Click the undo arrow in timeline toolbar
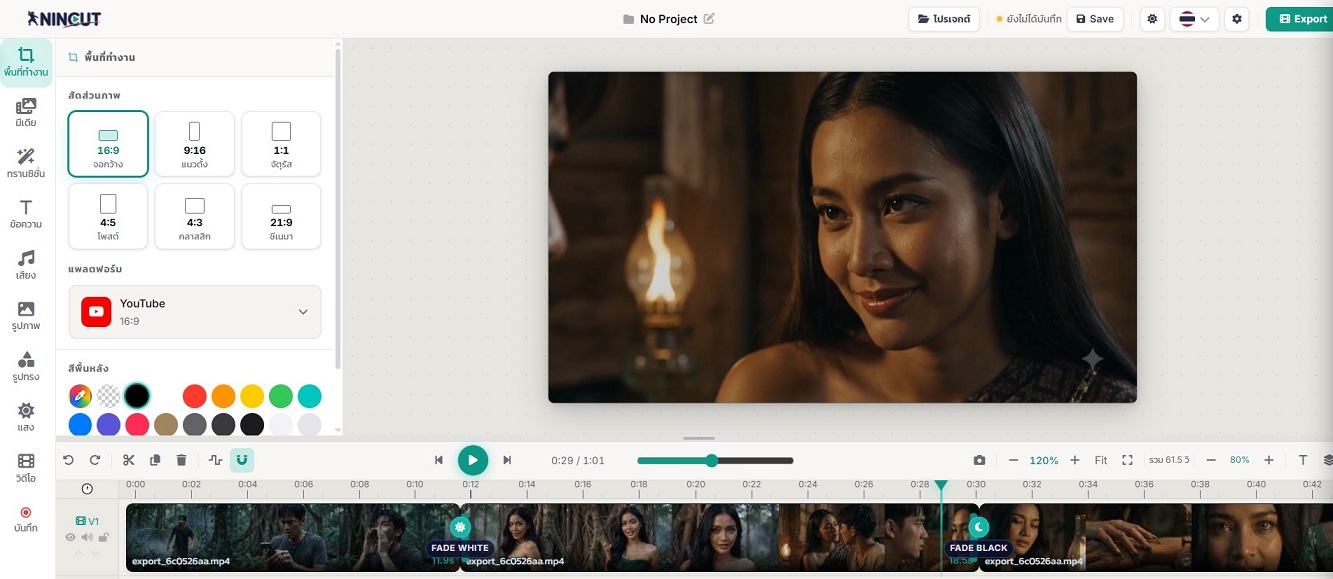Image resolution: width=1333 pixels, height=579 pixels. [68, 460]
